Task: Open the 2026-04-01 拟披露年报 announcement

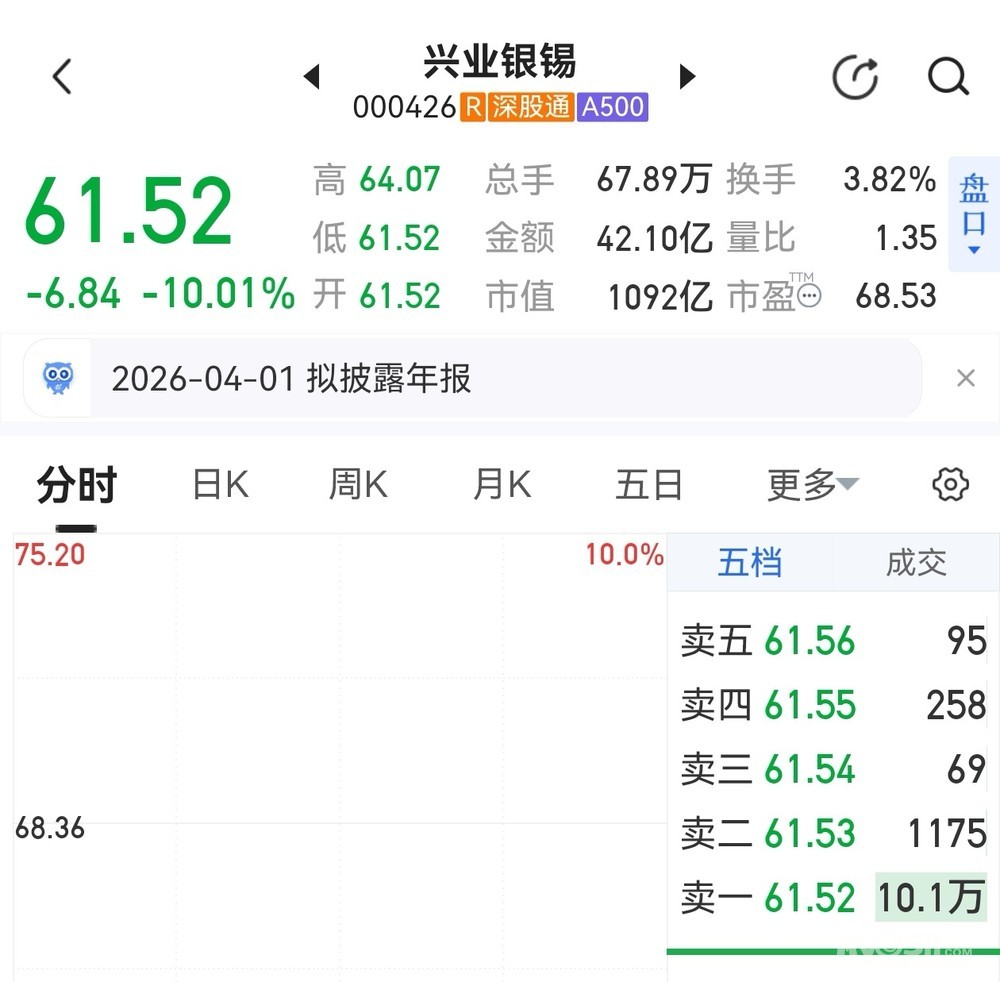Action: (290, 379)
